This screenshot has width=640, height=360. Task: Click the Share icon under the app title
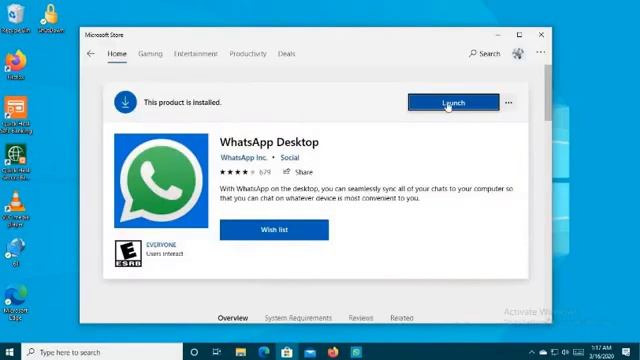pyautogui.click(x=298, y=172)
